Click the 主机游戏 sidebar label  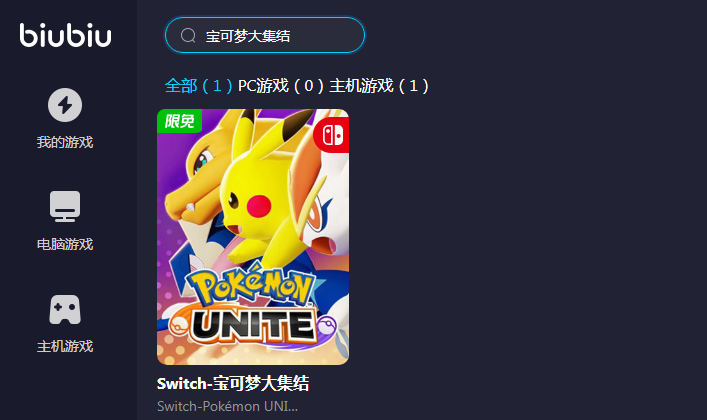(x=65, y=346)
